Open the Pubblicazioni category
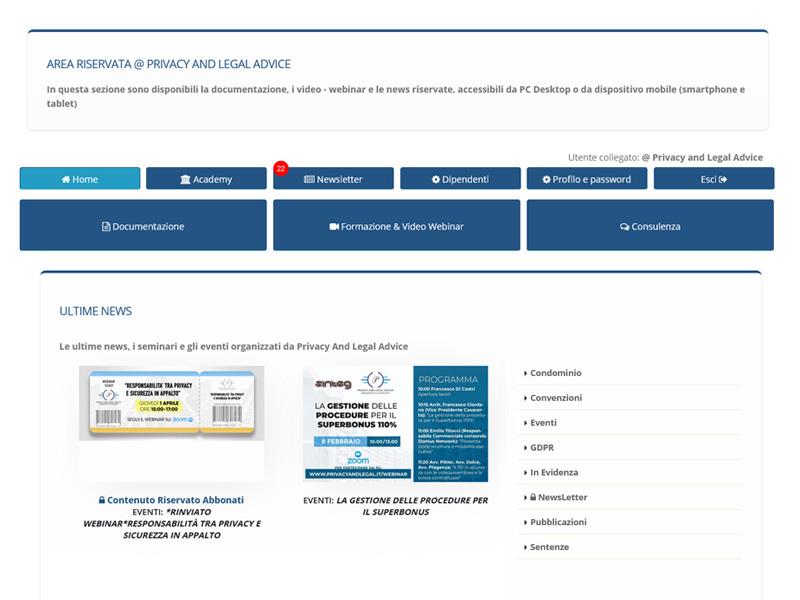This screenshot has height=600, width=800. [558, 522]
